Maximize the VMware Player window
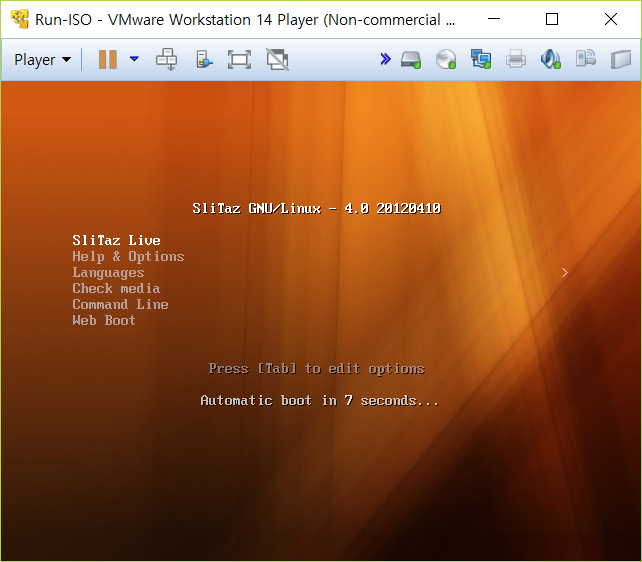The height and width of the screenshot is (562, 642). click(552, 19)
